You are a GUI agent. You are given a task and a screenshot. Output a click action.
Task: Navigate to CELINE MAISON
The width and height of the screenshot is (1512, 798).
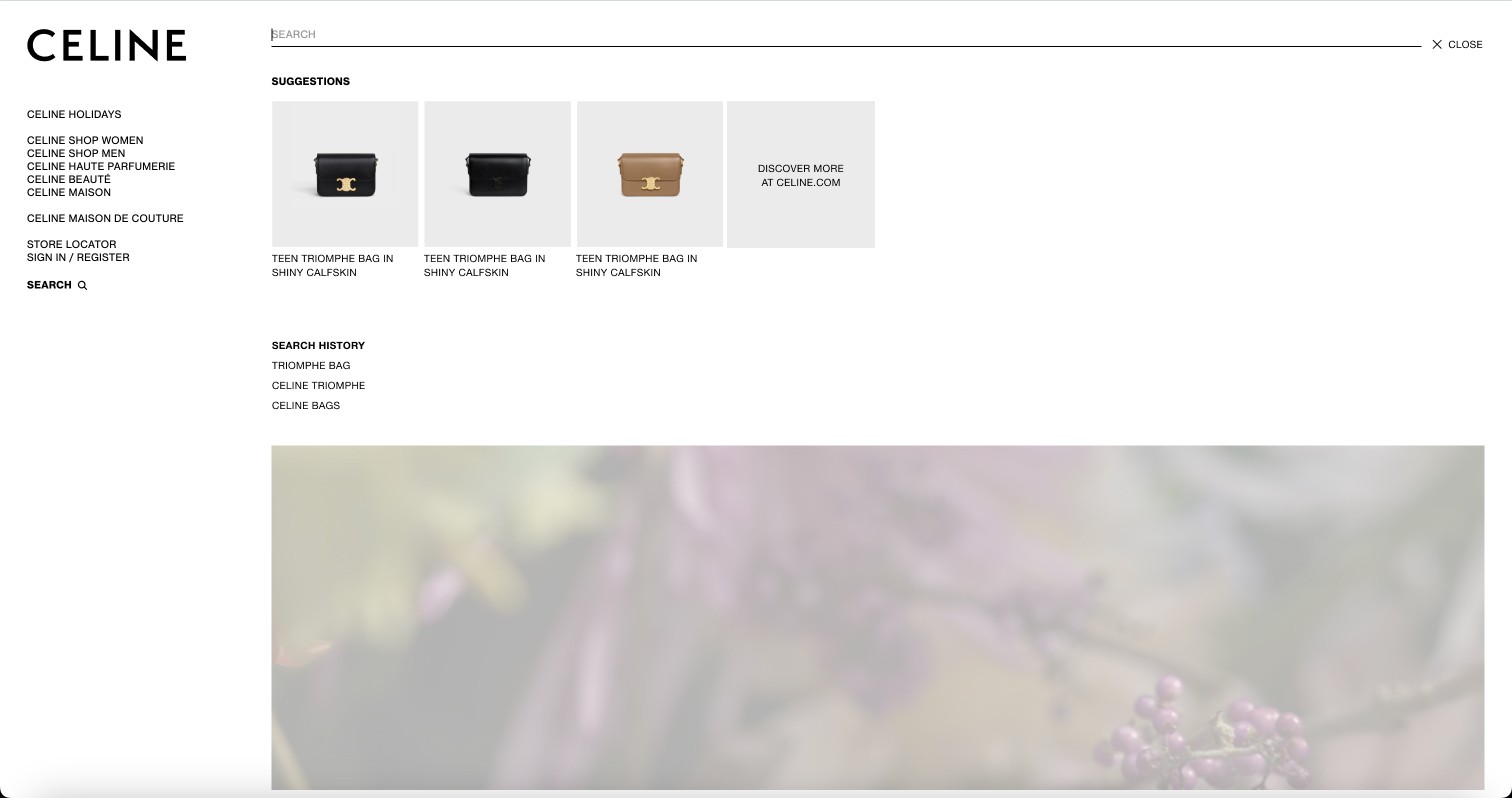click(69, 192)
